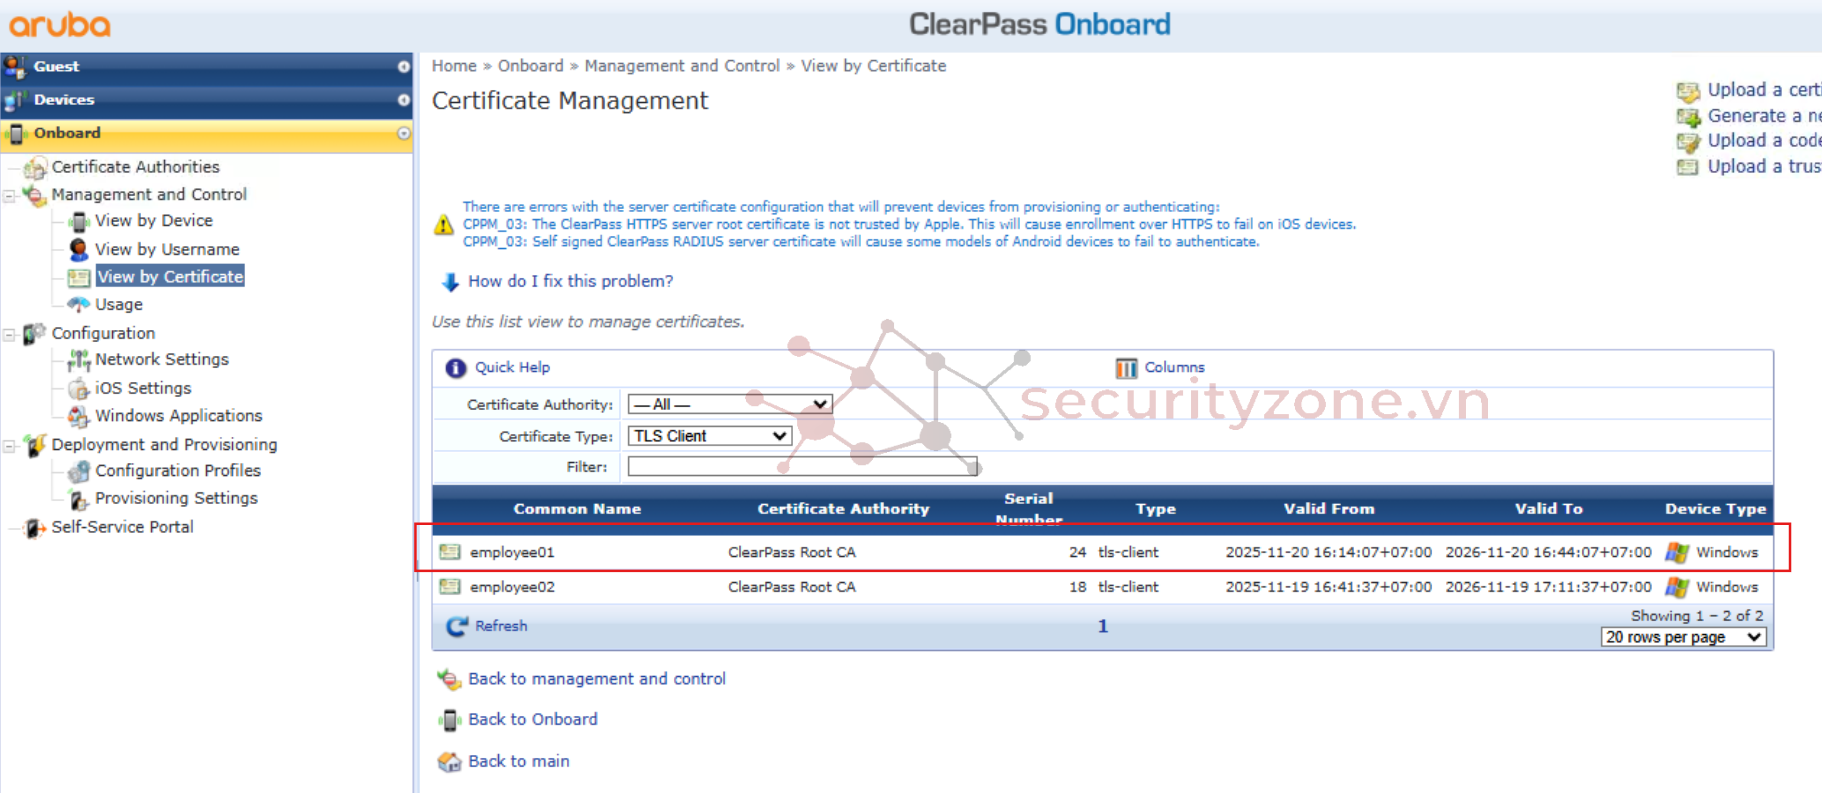Click the Quick Help info icon
The height and width of the screenshot is (793, 1822).
click(x=456, y=368)
